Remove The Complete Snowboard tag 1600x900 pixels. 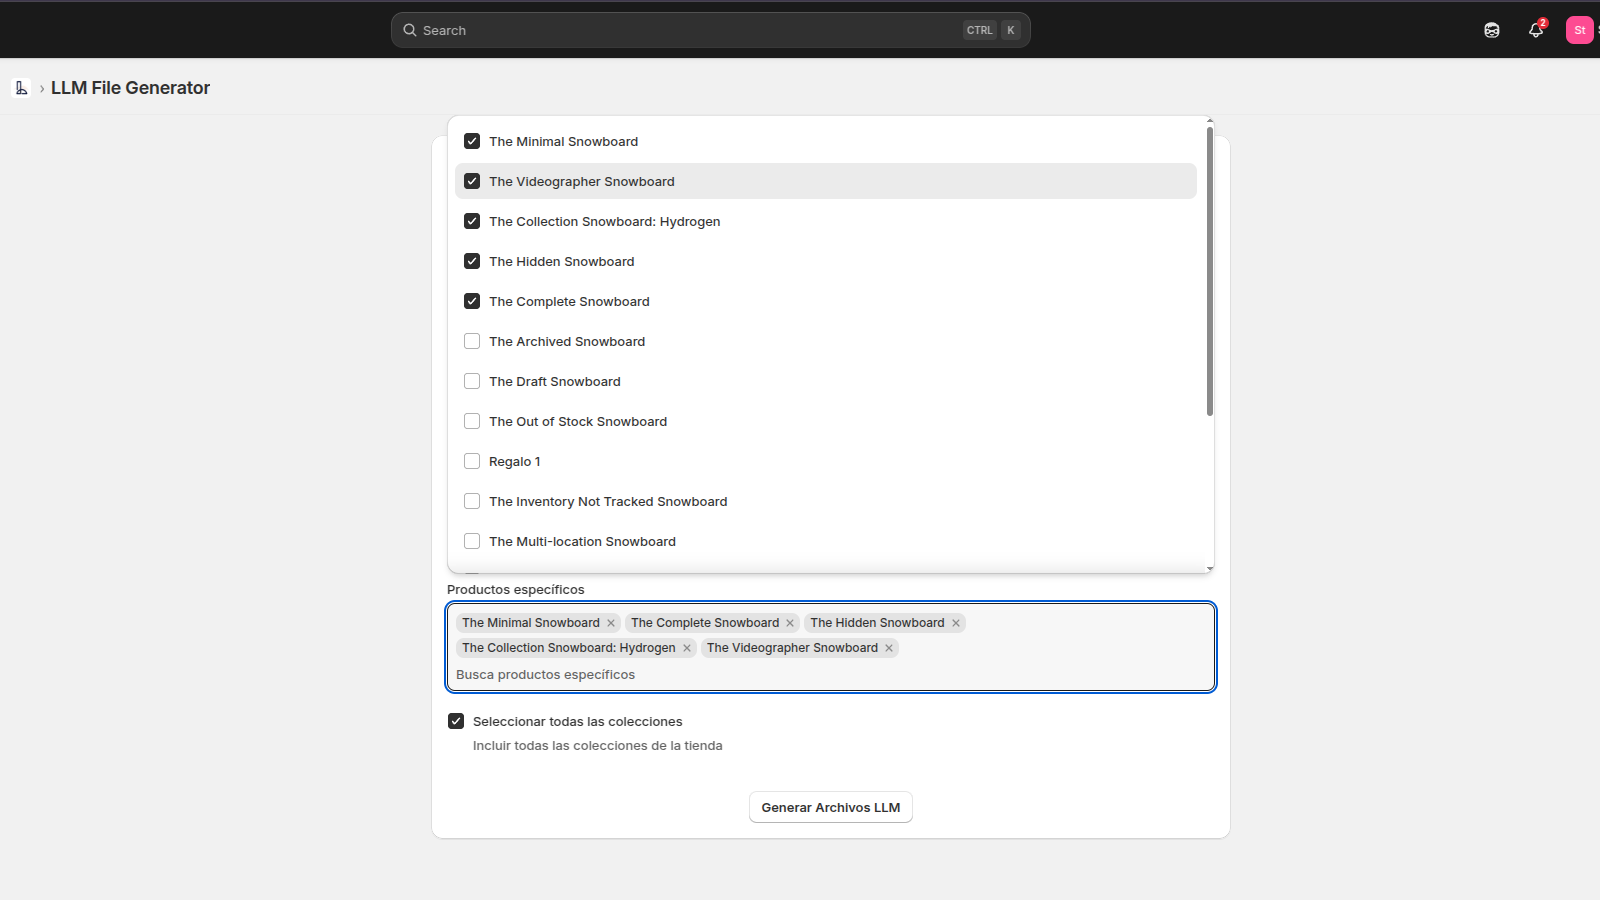click(x=789, y=622)
